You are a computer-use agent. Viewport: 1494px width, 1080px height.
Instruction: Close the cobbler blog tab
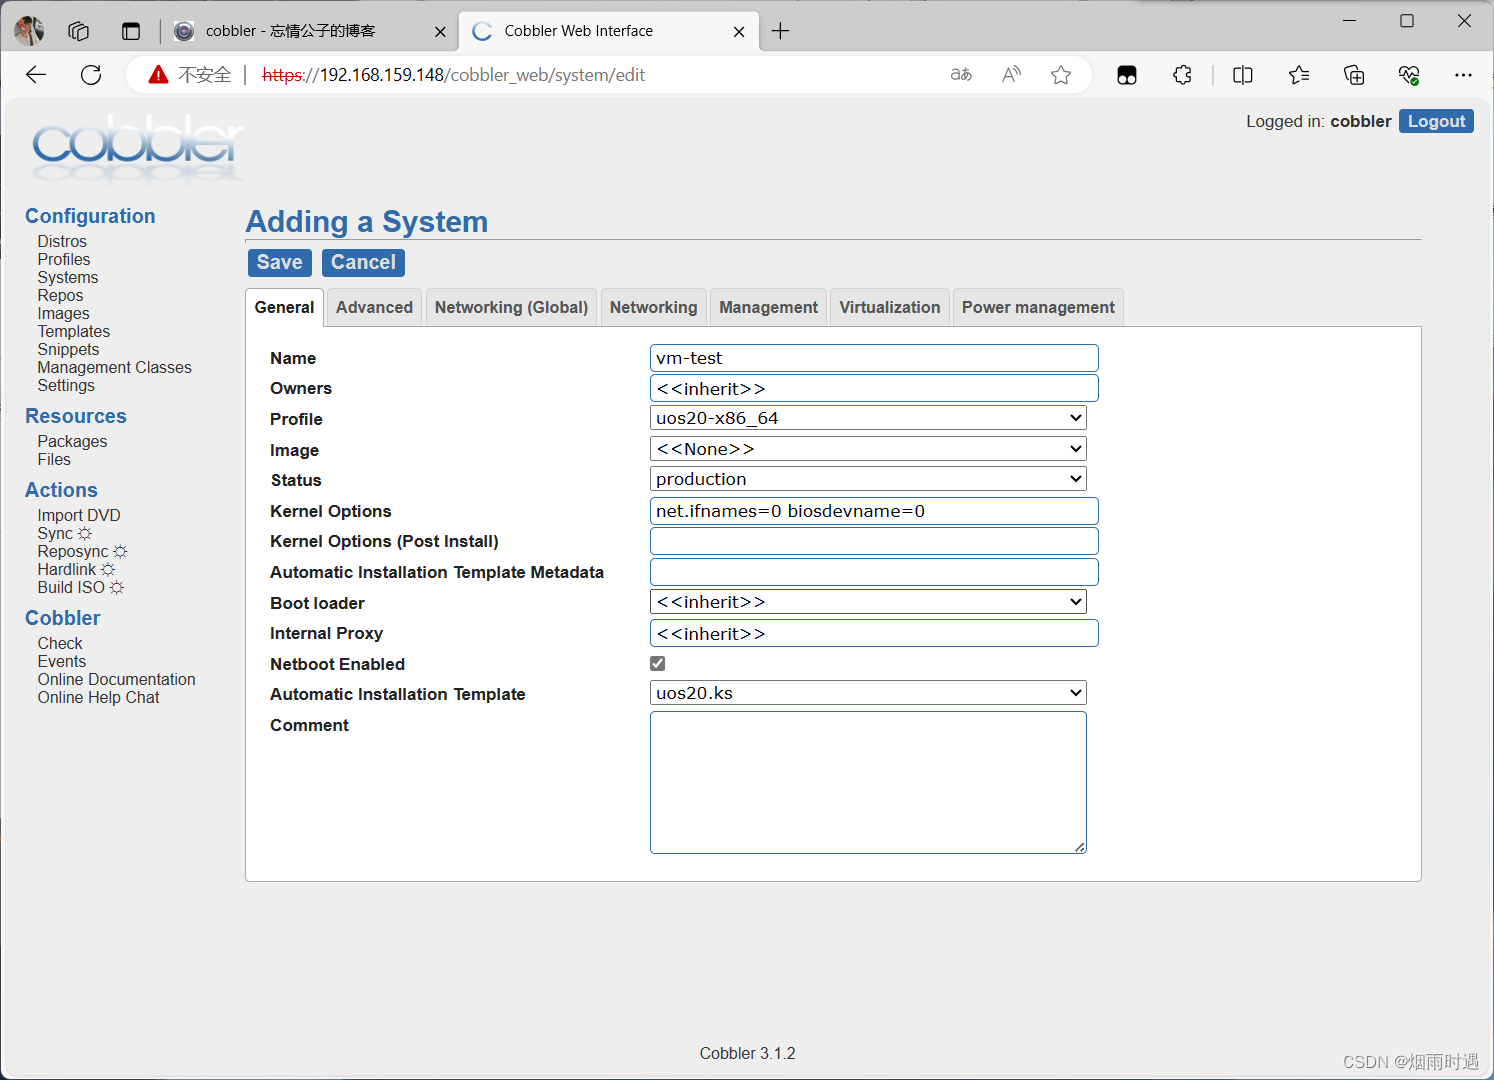coord(440,32)
